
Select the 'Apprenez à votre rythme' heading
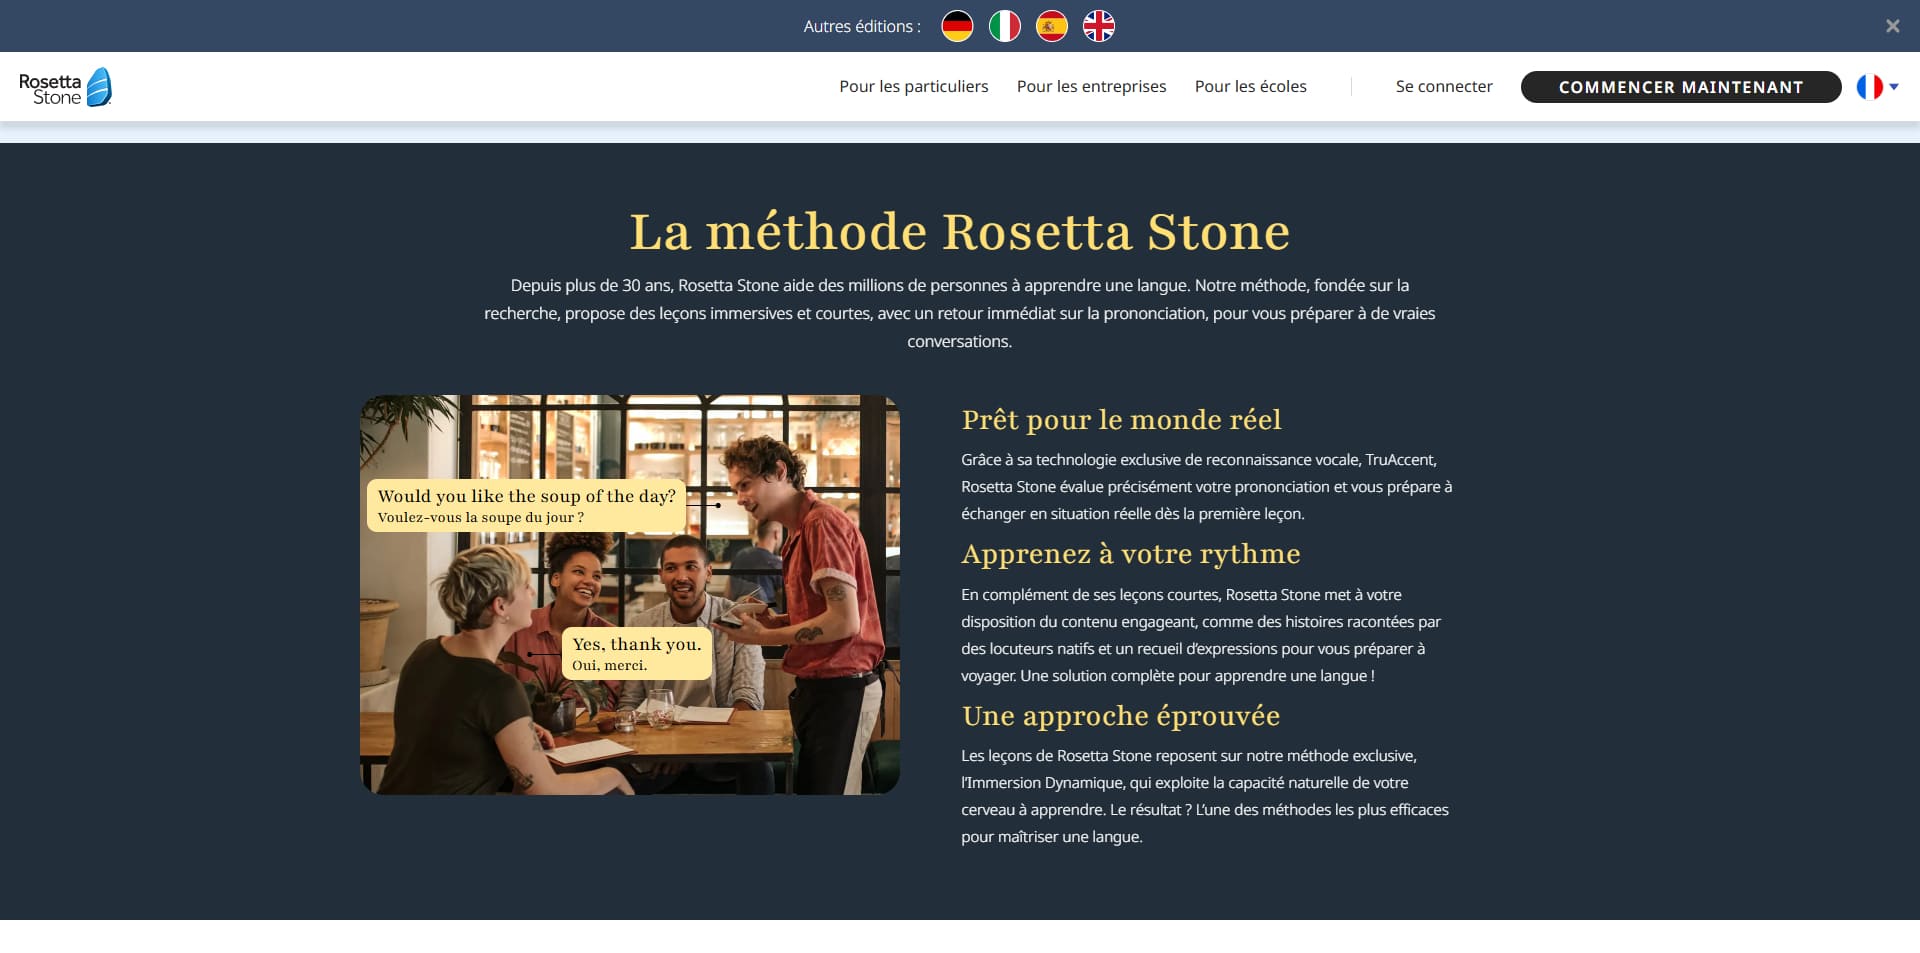(x=1131, y=554)
